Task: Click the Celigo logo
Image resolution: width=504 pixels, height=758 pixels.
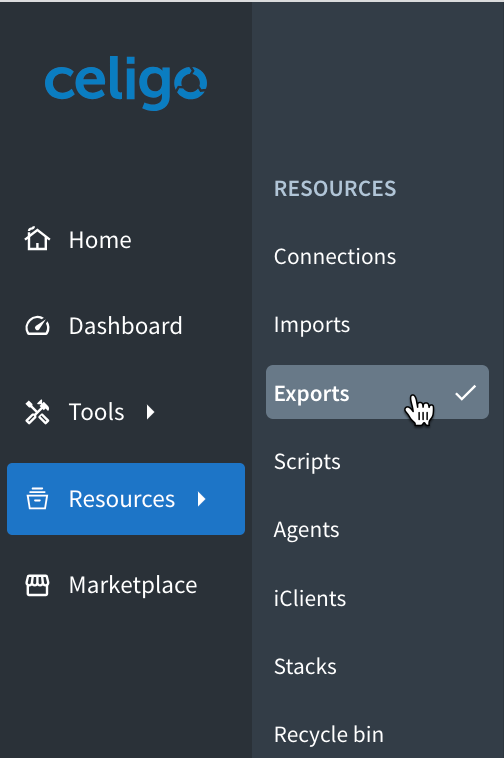Action: point(126,83)
